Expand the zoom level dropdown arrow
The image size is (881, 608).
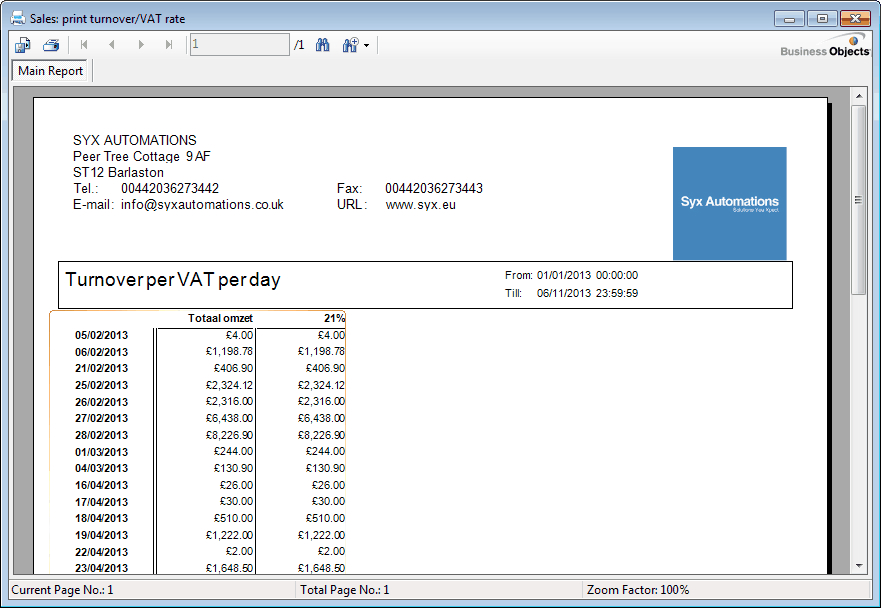(x=367, y=46)
